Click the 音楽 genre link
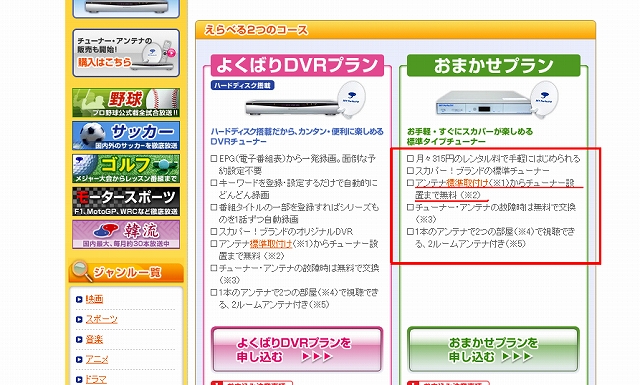This screenshot has height=385, width=640. click(94, 339)
